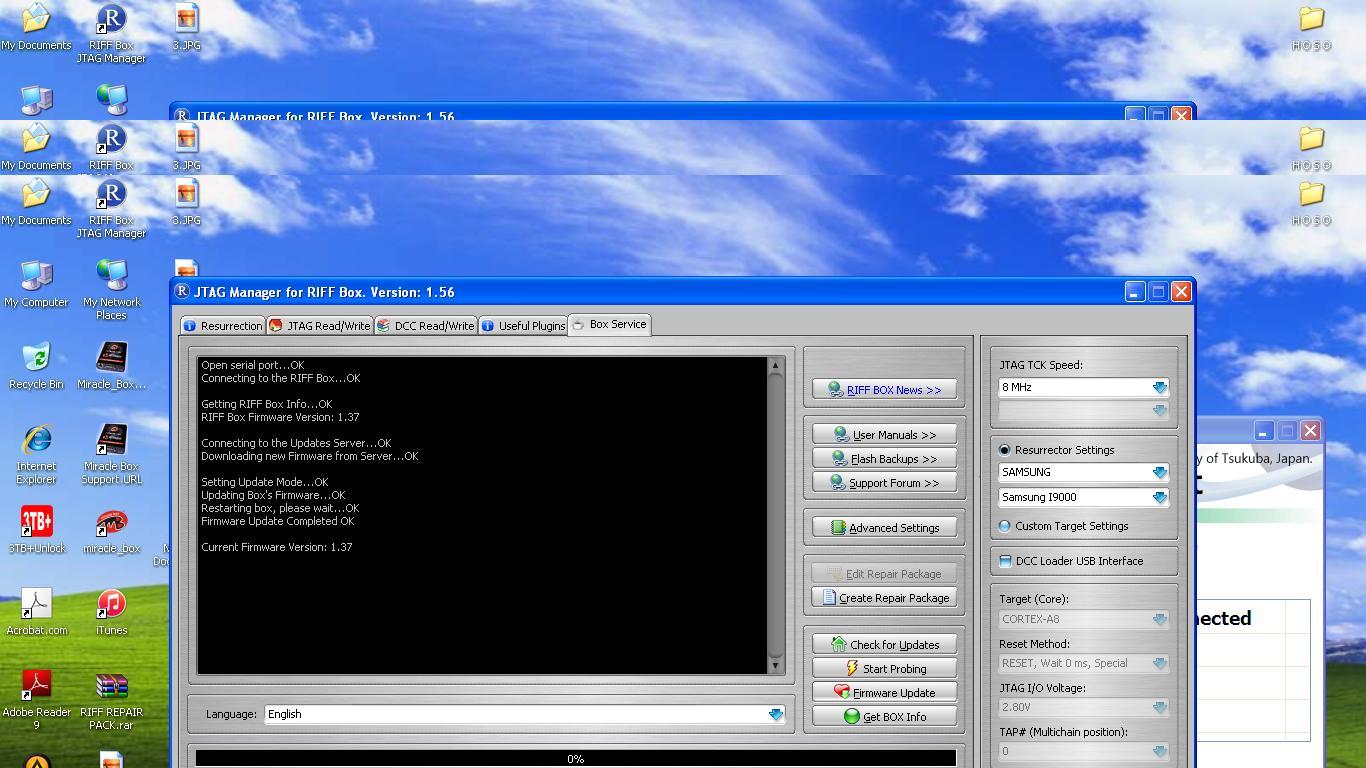Select the Miracle_Box... desktop shortcut
This screenshot has height=768, width=1366.
(x=111, y=366)
